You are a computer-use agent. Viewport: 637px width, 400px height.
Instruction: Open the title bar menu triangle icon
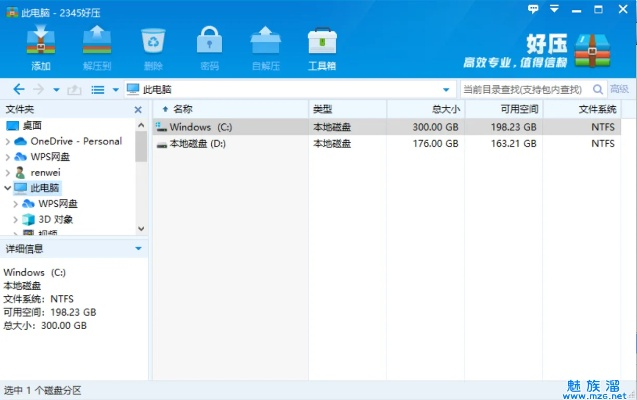click(x=554, y=9)
